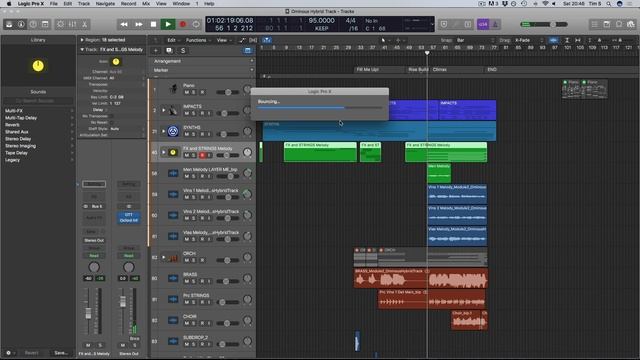Viewport: 640px width, 360px height.
Task: Click the Save button in Library
Action: click(x=61, y=353)
